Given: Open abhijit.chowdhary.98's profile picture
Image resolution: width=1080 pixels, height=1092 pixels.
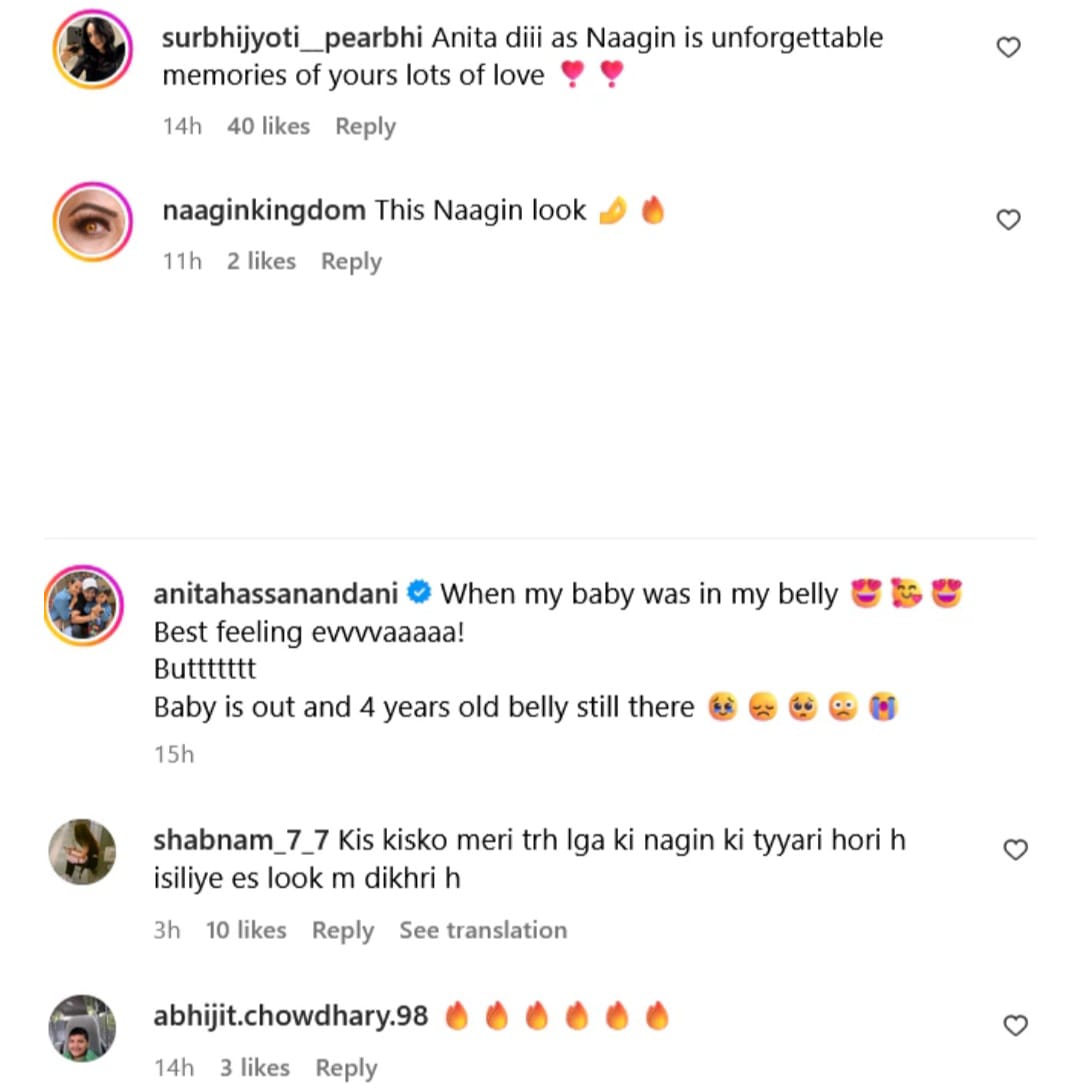Looking at the screenshot, I should point(83,1028).
